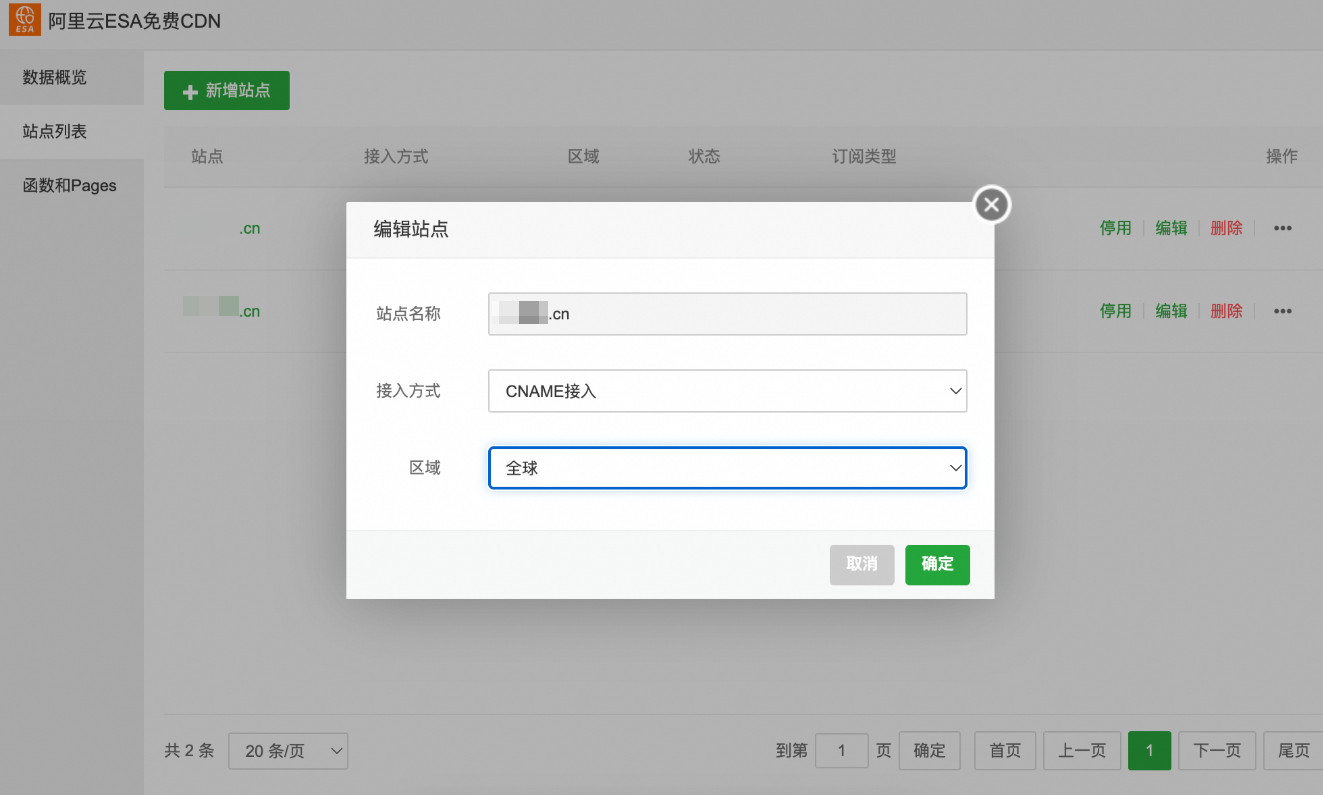Open the first .cn site link
Image resolution: width=1323 pixels, height=795 pixels.
tap(249, 228)
